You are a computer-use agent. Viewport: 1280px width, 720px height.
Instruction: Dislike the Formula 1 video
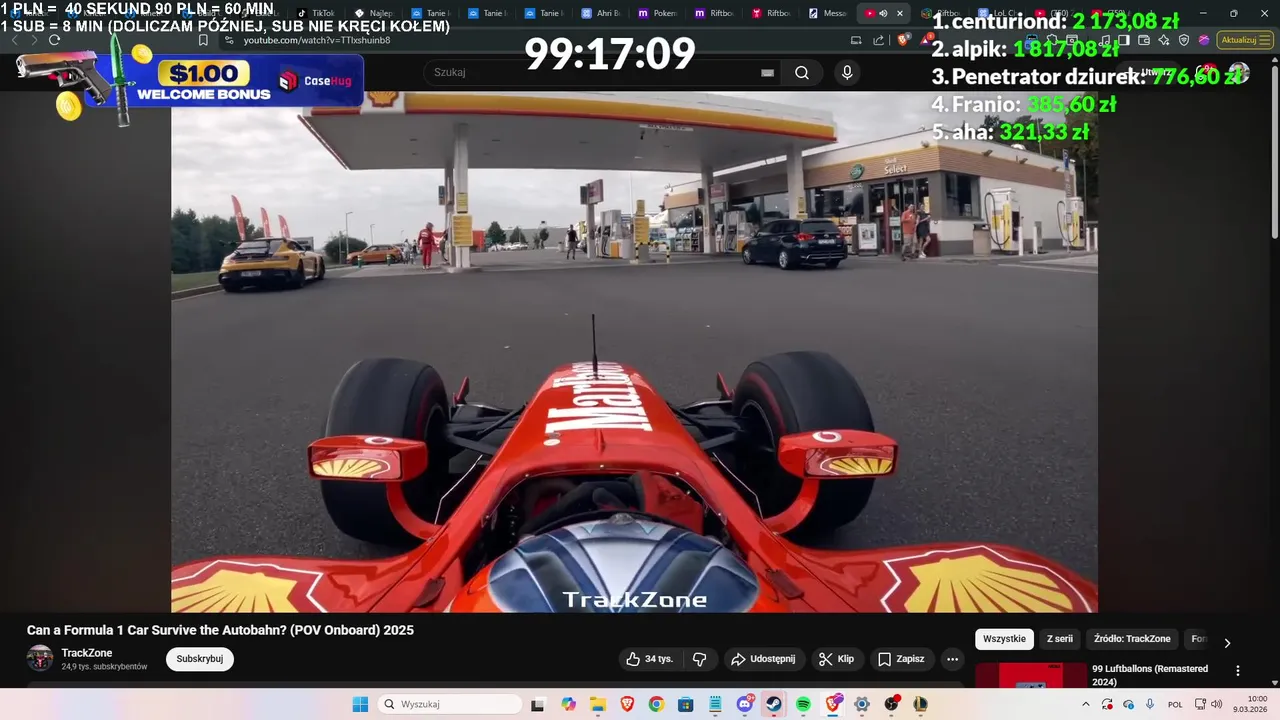pos(699,659)
